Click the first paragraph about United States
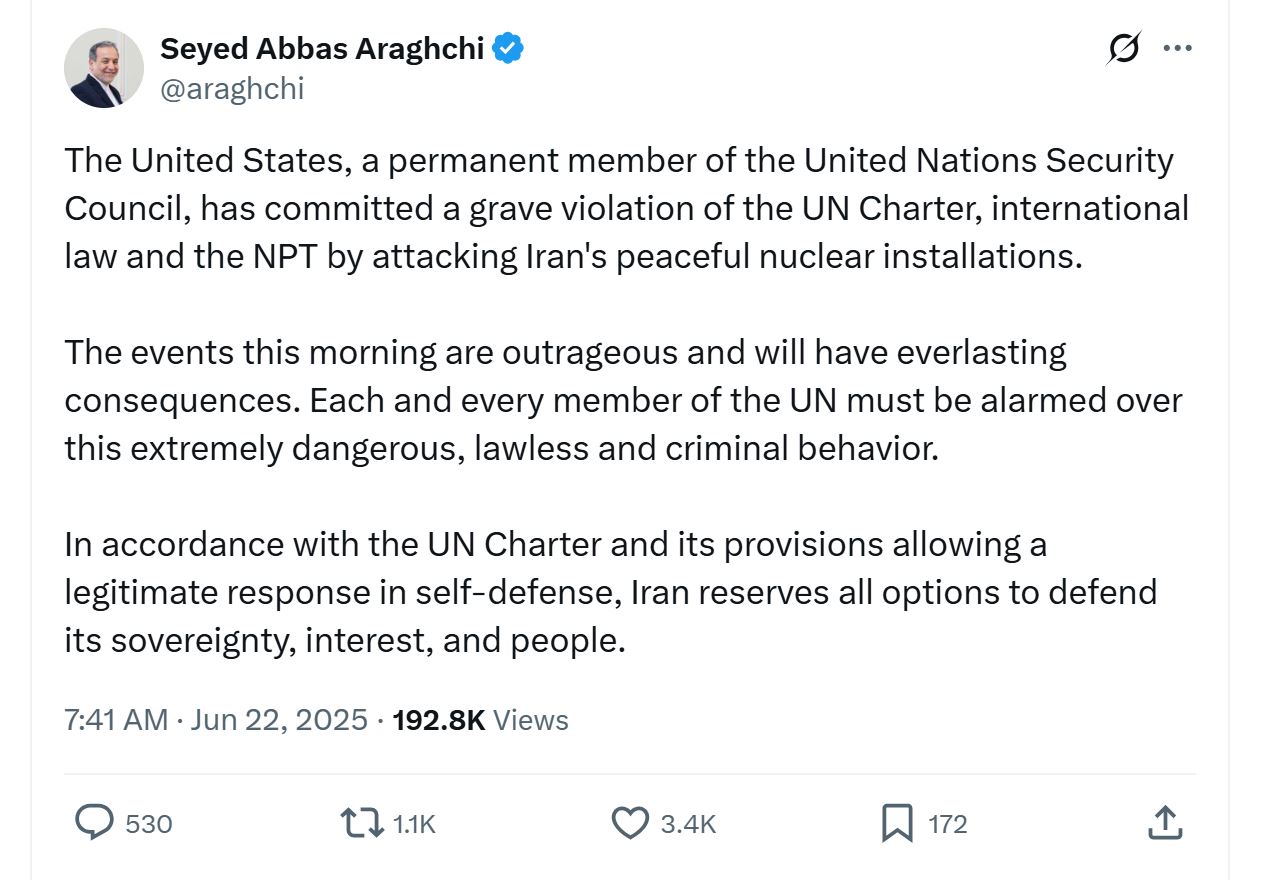Viewport: 1274px width, 880px height. 627,208
